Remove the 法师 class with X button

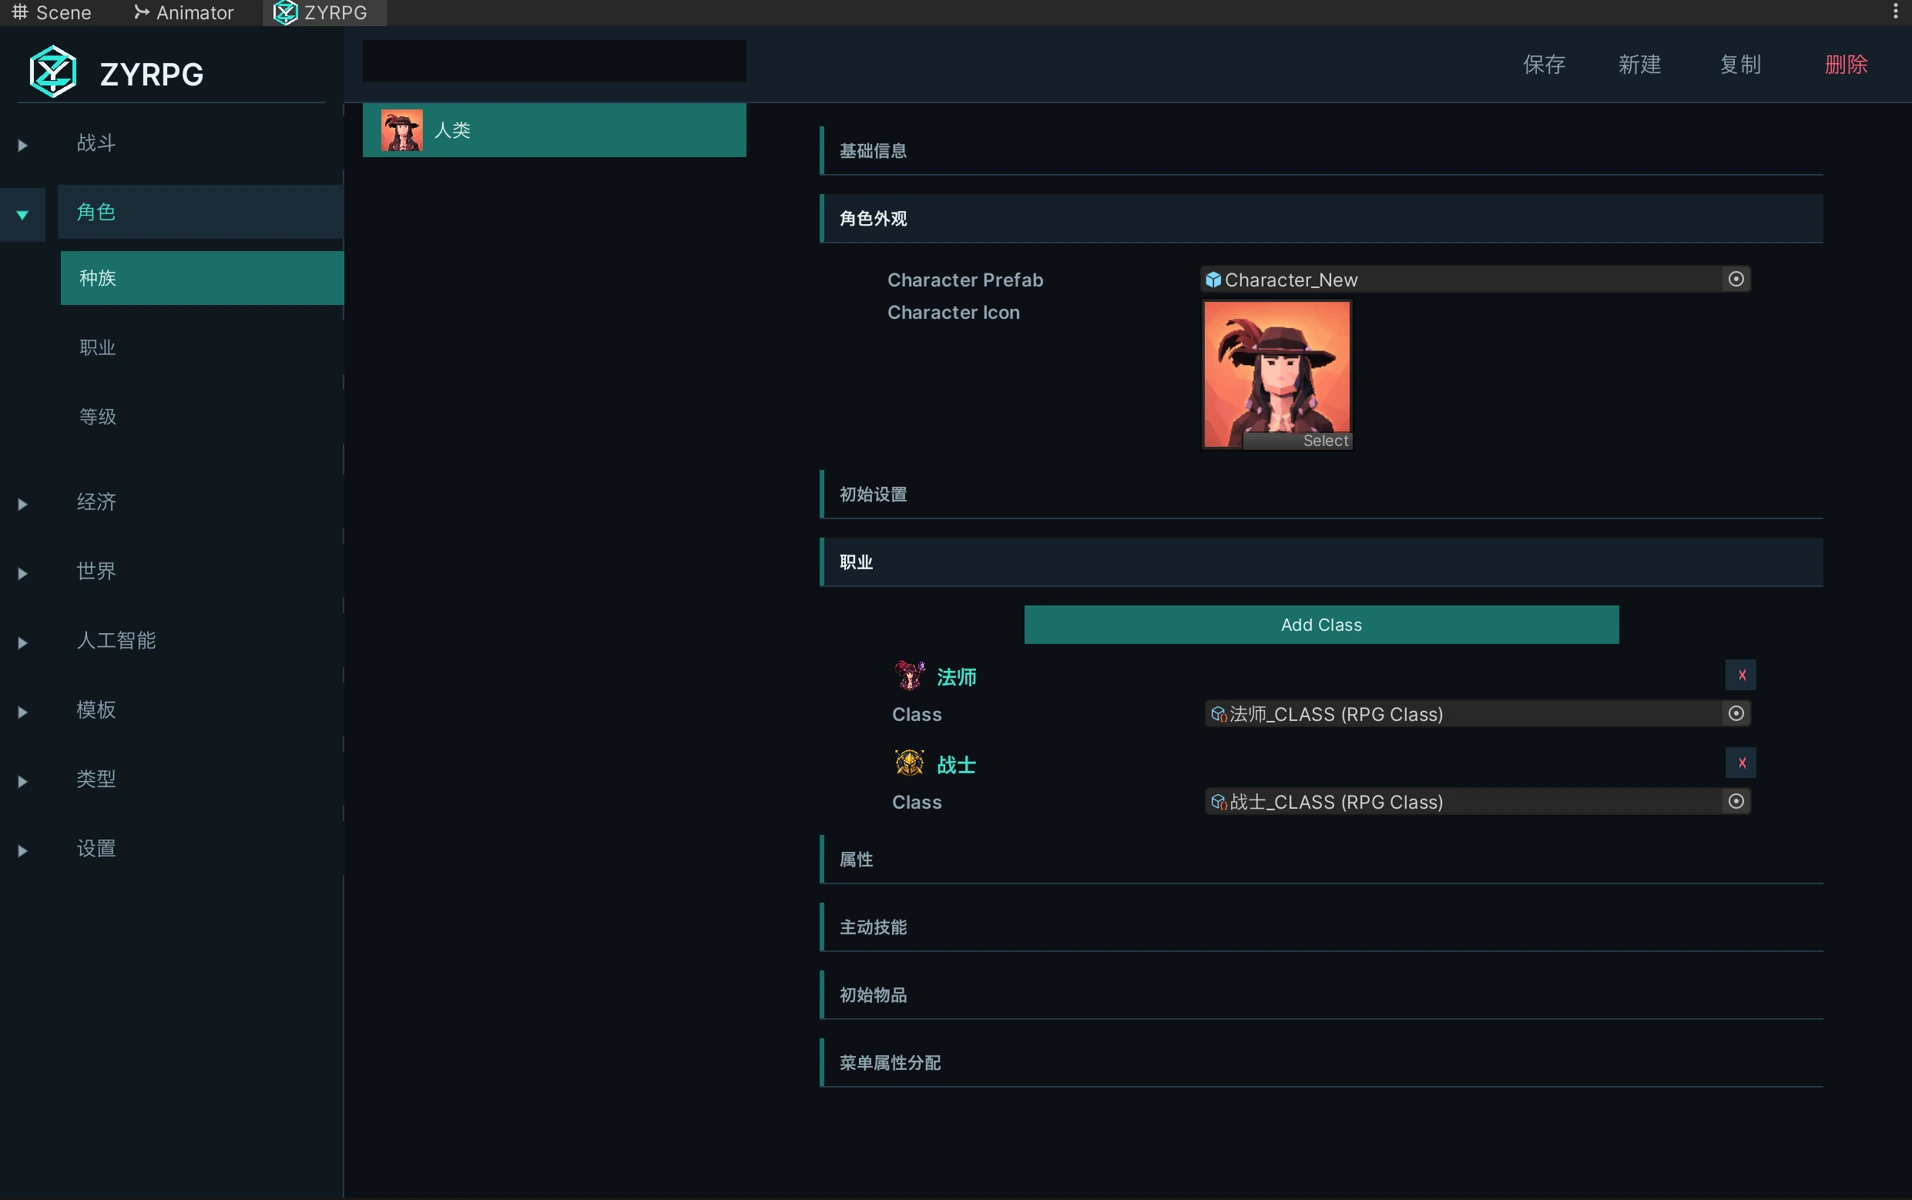pos(1741,675)
